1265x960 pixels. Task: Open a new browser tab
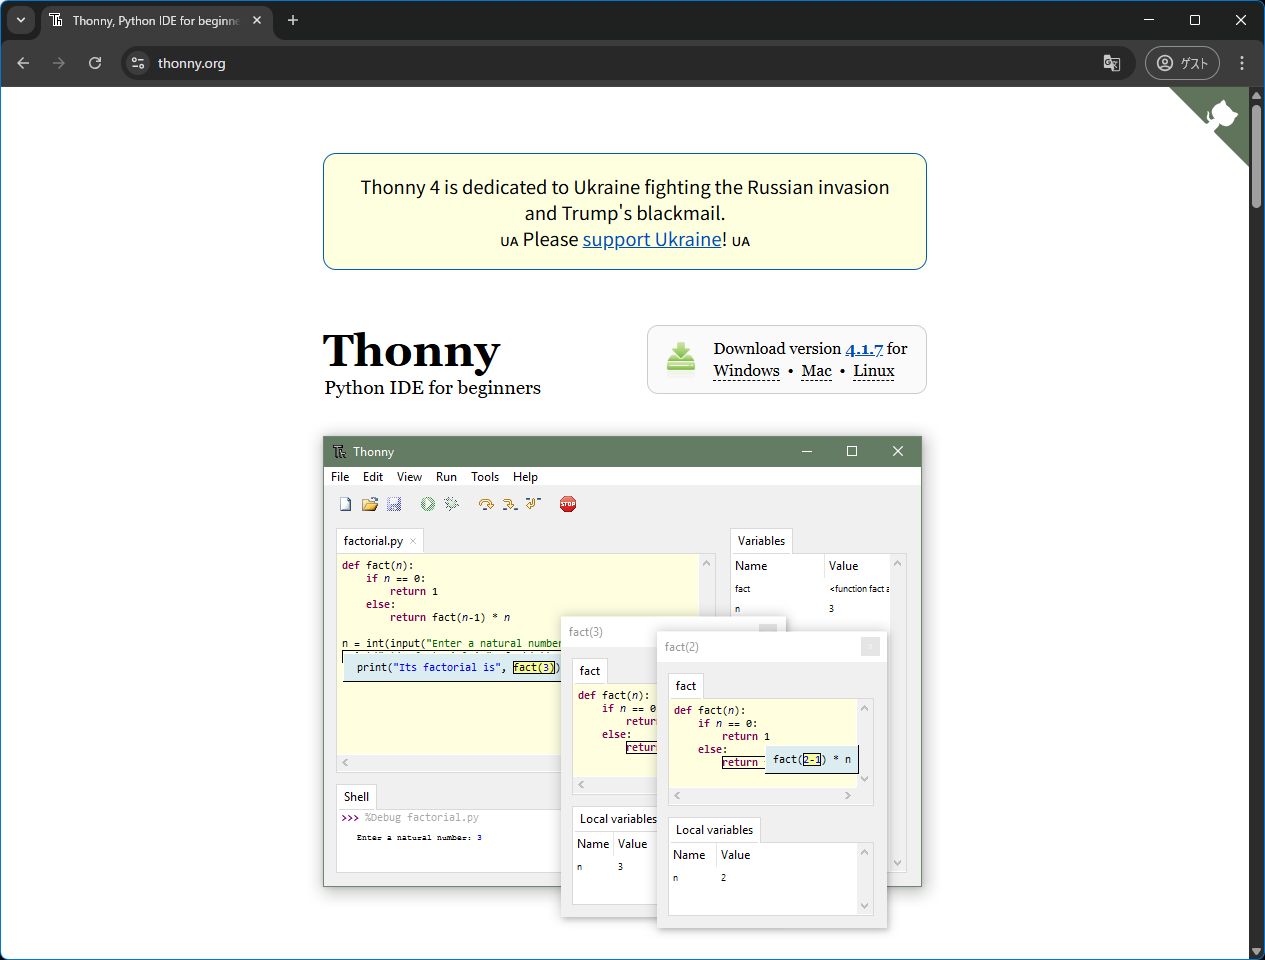(293, 20)
